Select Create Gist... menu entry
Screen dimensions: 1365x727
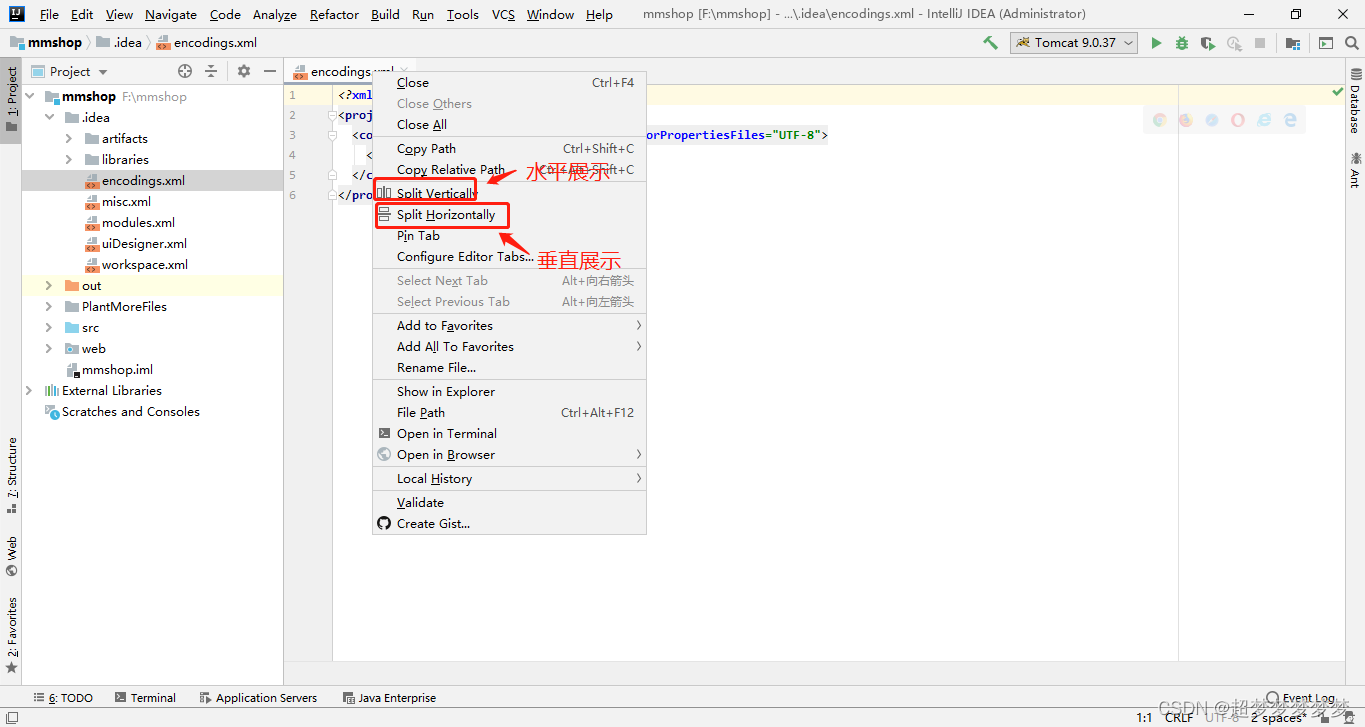coord(509,524)
